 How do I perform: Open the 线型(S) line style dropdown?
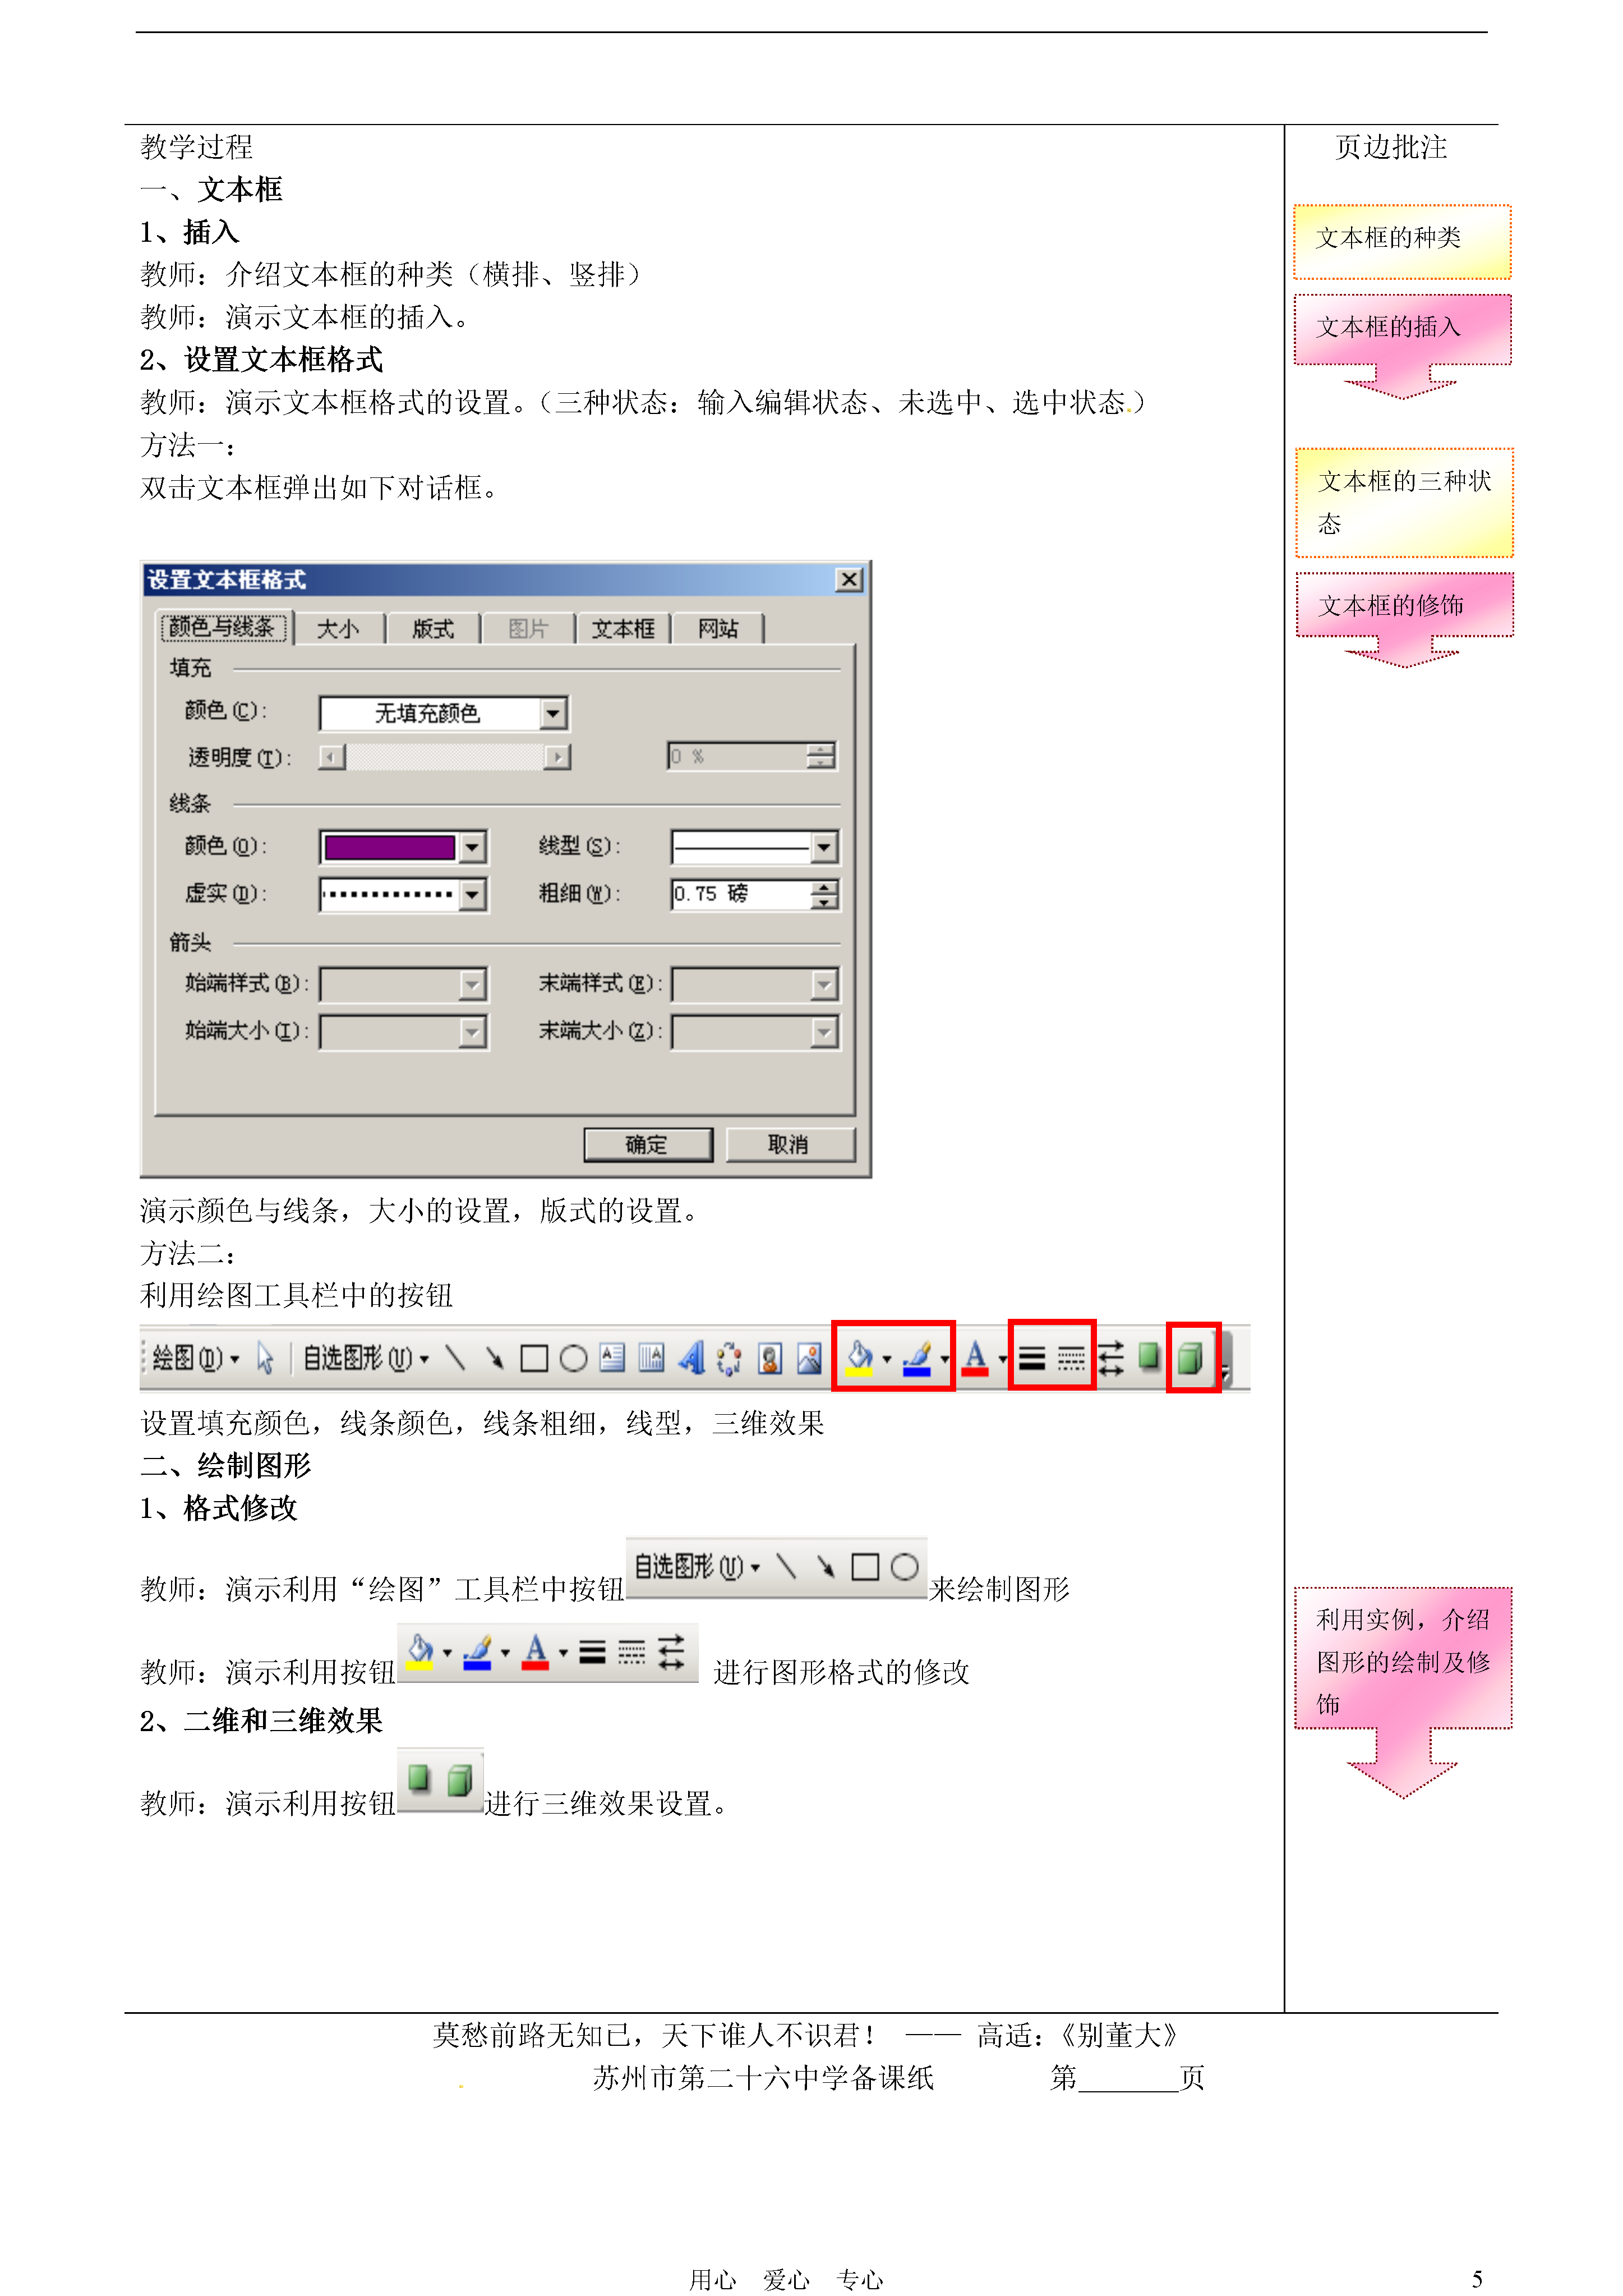[x=755, y=847]
